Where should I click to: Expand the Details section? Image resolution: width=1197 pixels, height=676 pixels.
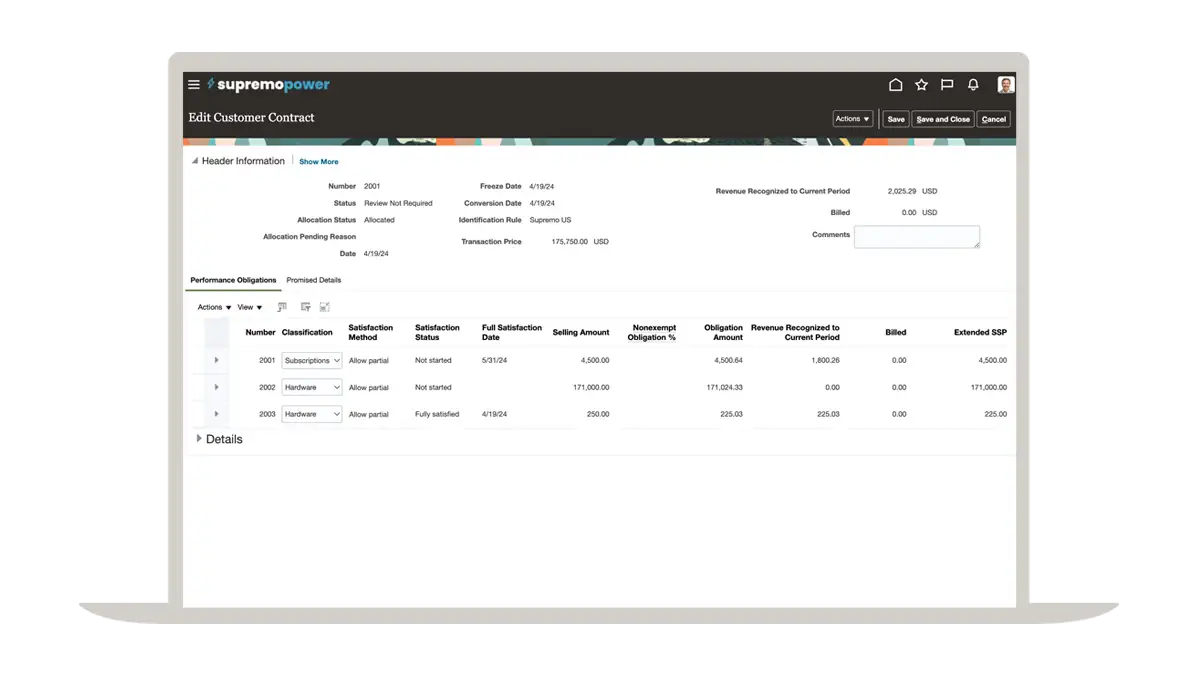[x=199, y=439]
